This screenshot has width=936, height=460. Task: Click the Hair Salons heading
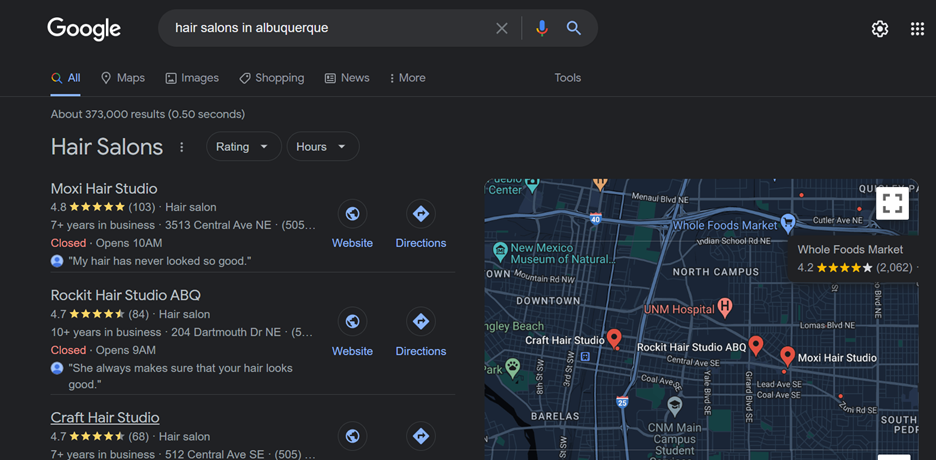tap(107, 147)
